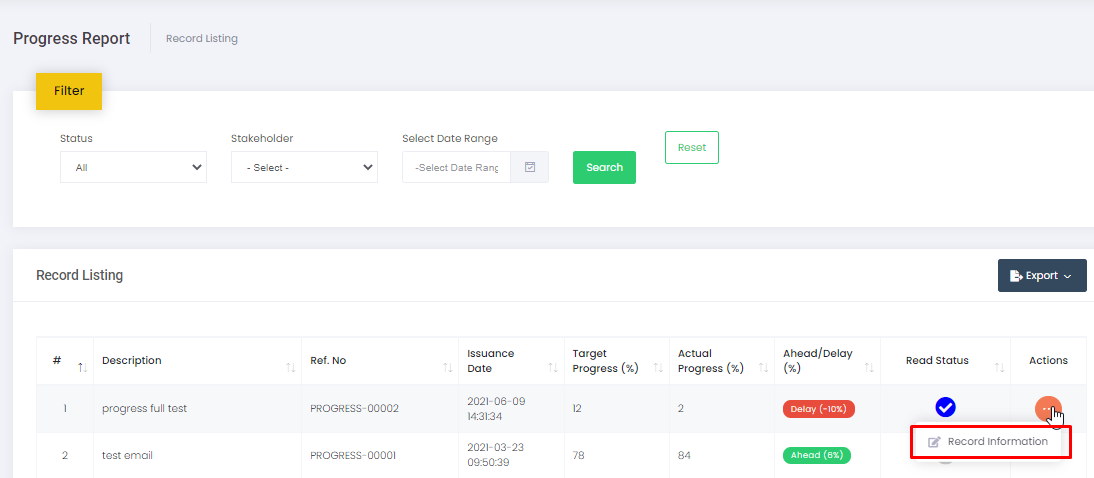Sort by the Actual Progress column arrows

point(764,368)
